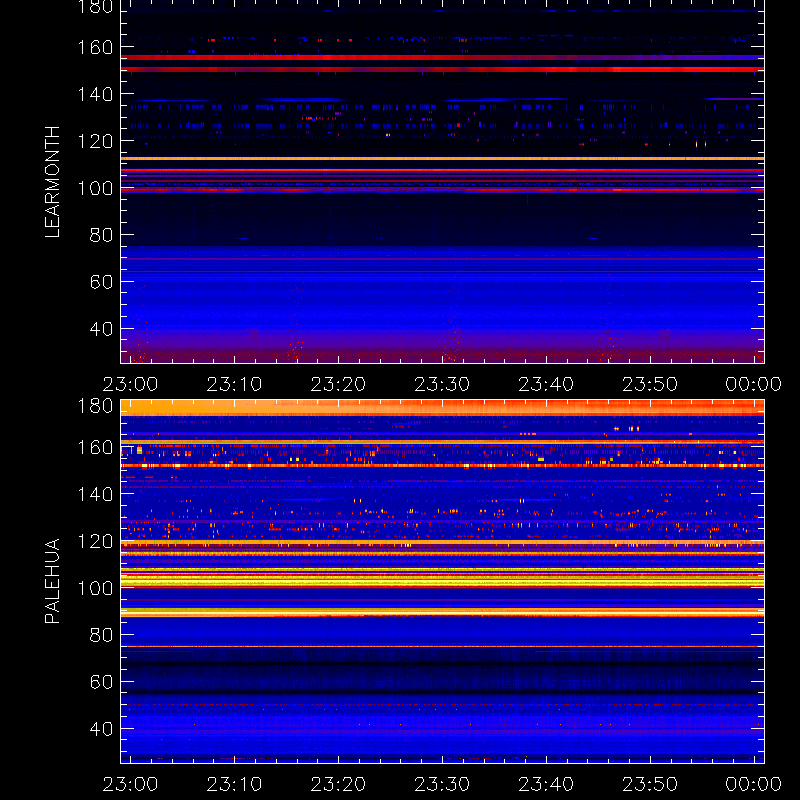
Task: Click the 140 label on the Palehua axis
Action: coord(95,494)
